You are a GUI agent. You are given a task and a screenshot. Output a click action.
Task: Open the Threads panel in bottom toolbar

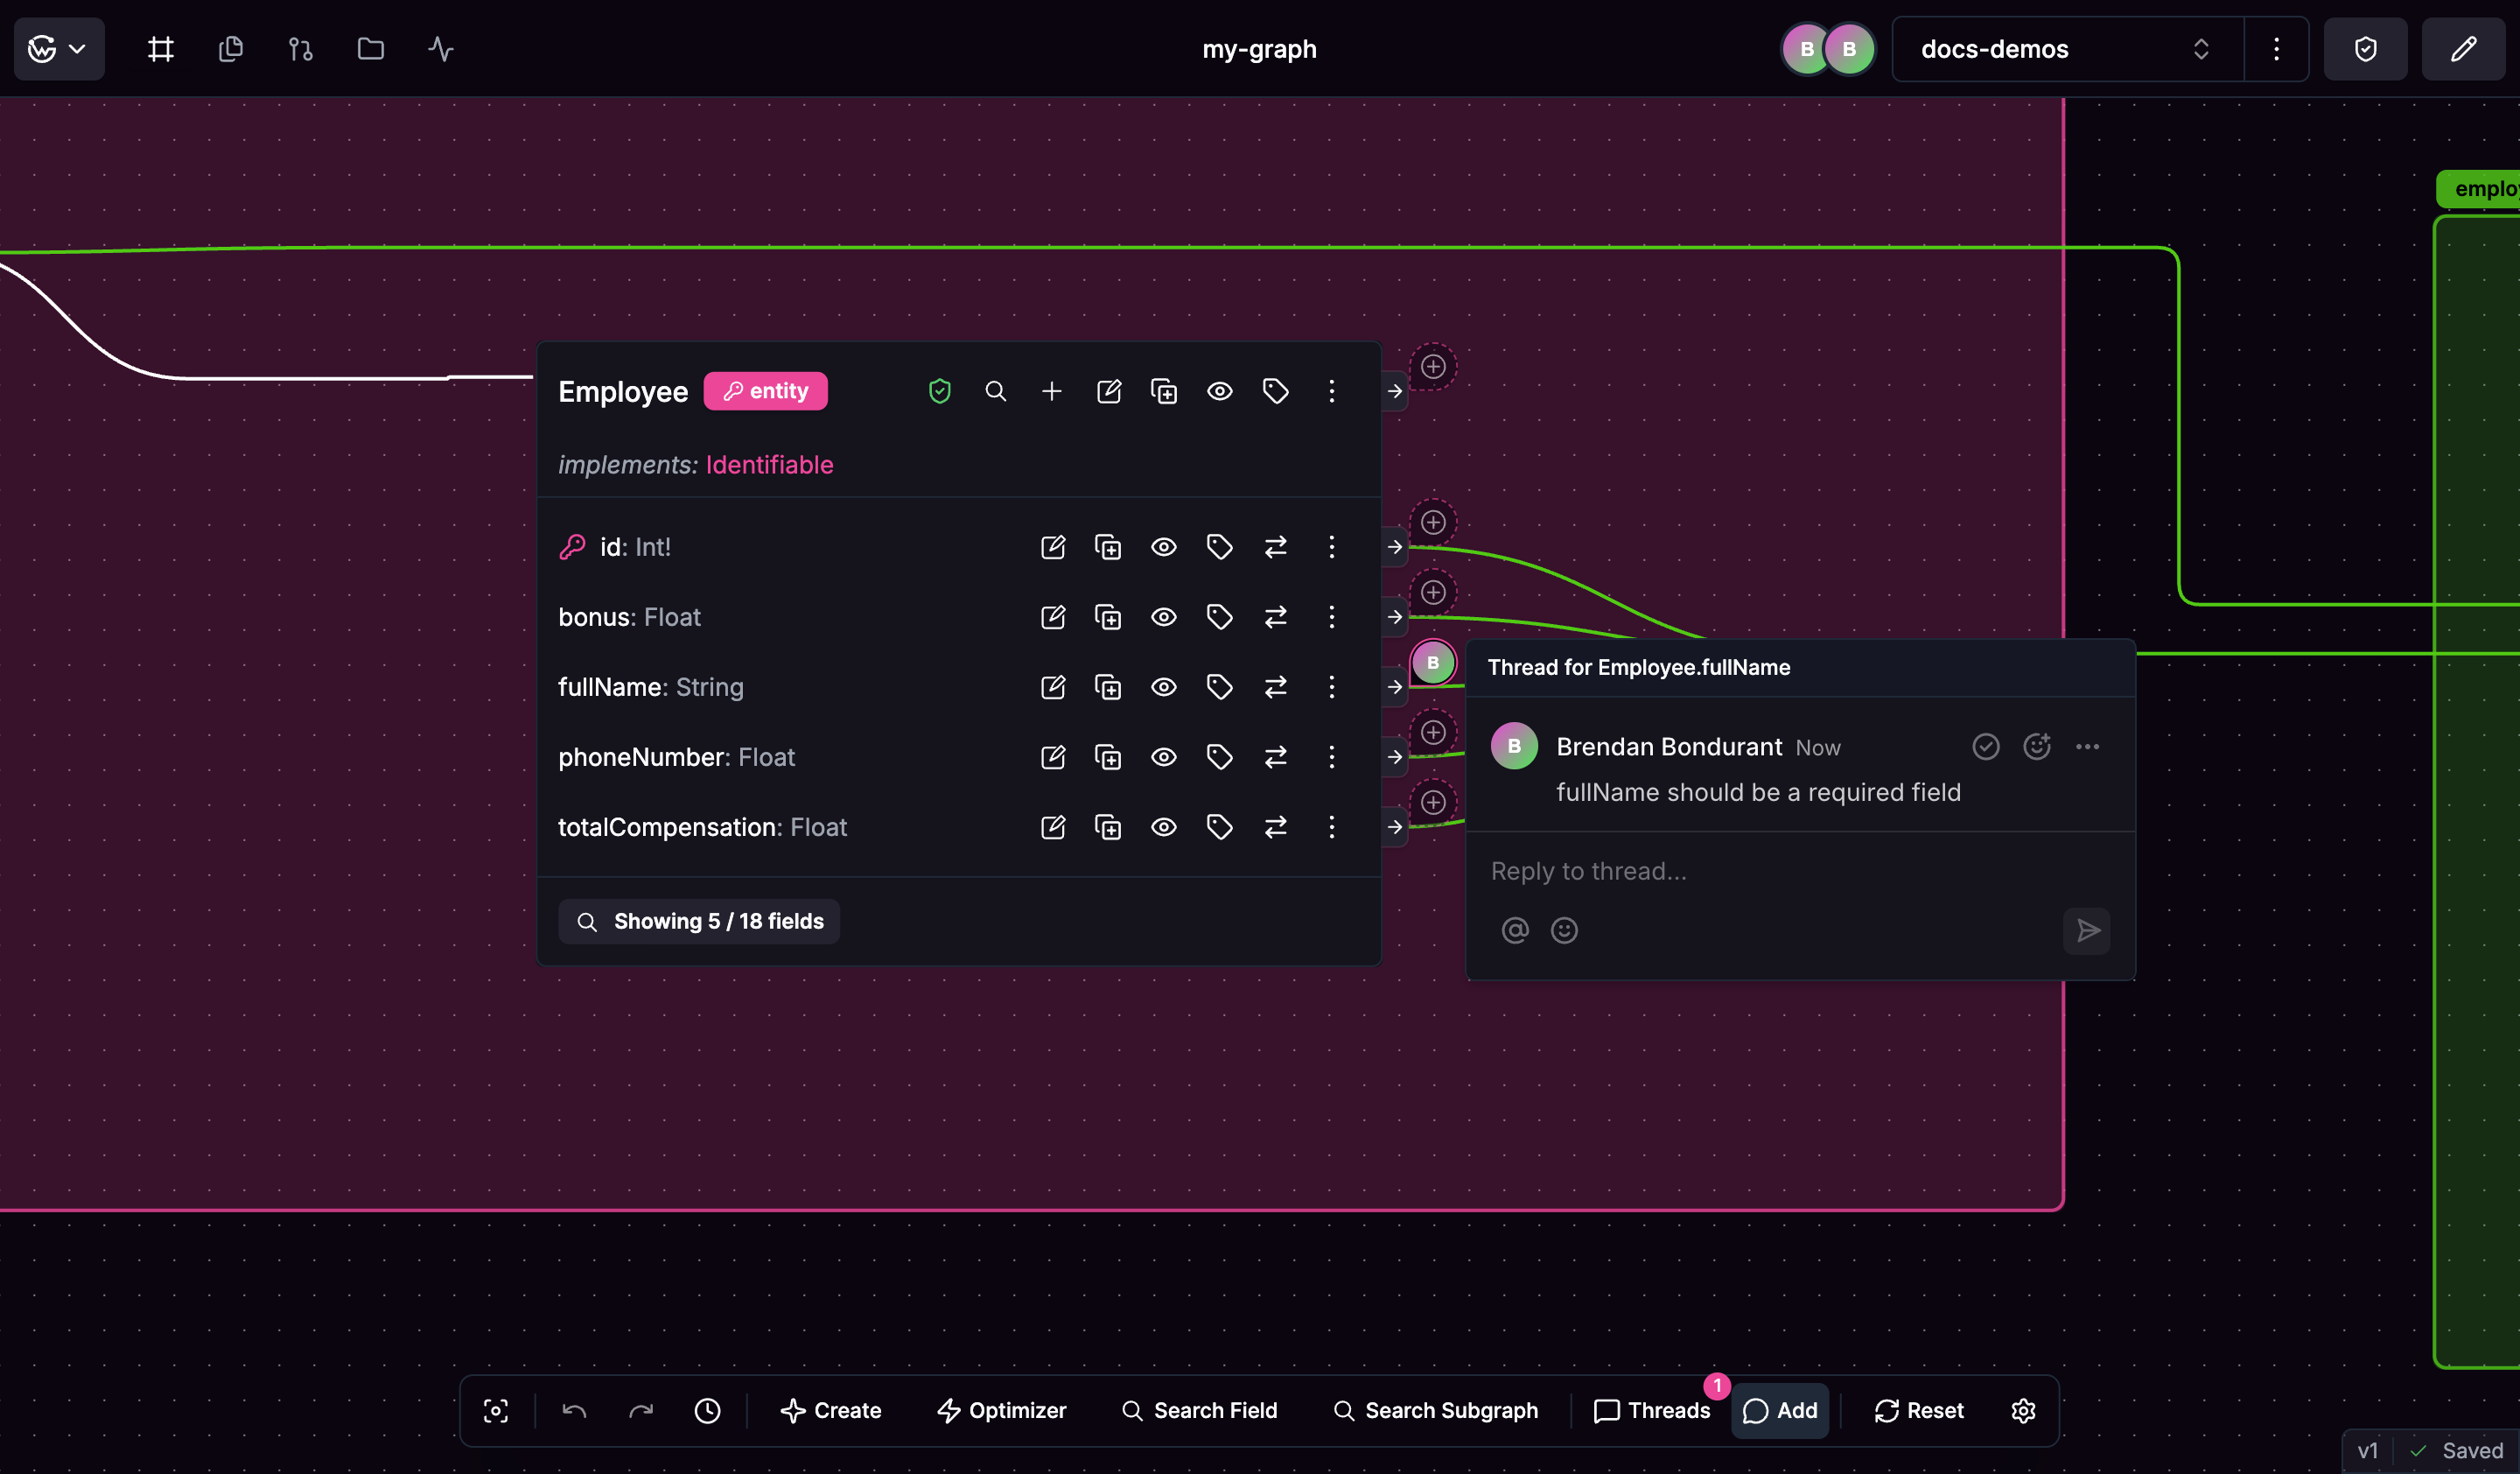[x=1651, y=1410]
